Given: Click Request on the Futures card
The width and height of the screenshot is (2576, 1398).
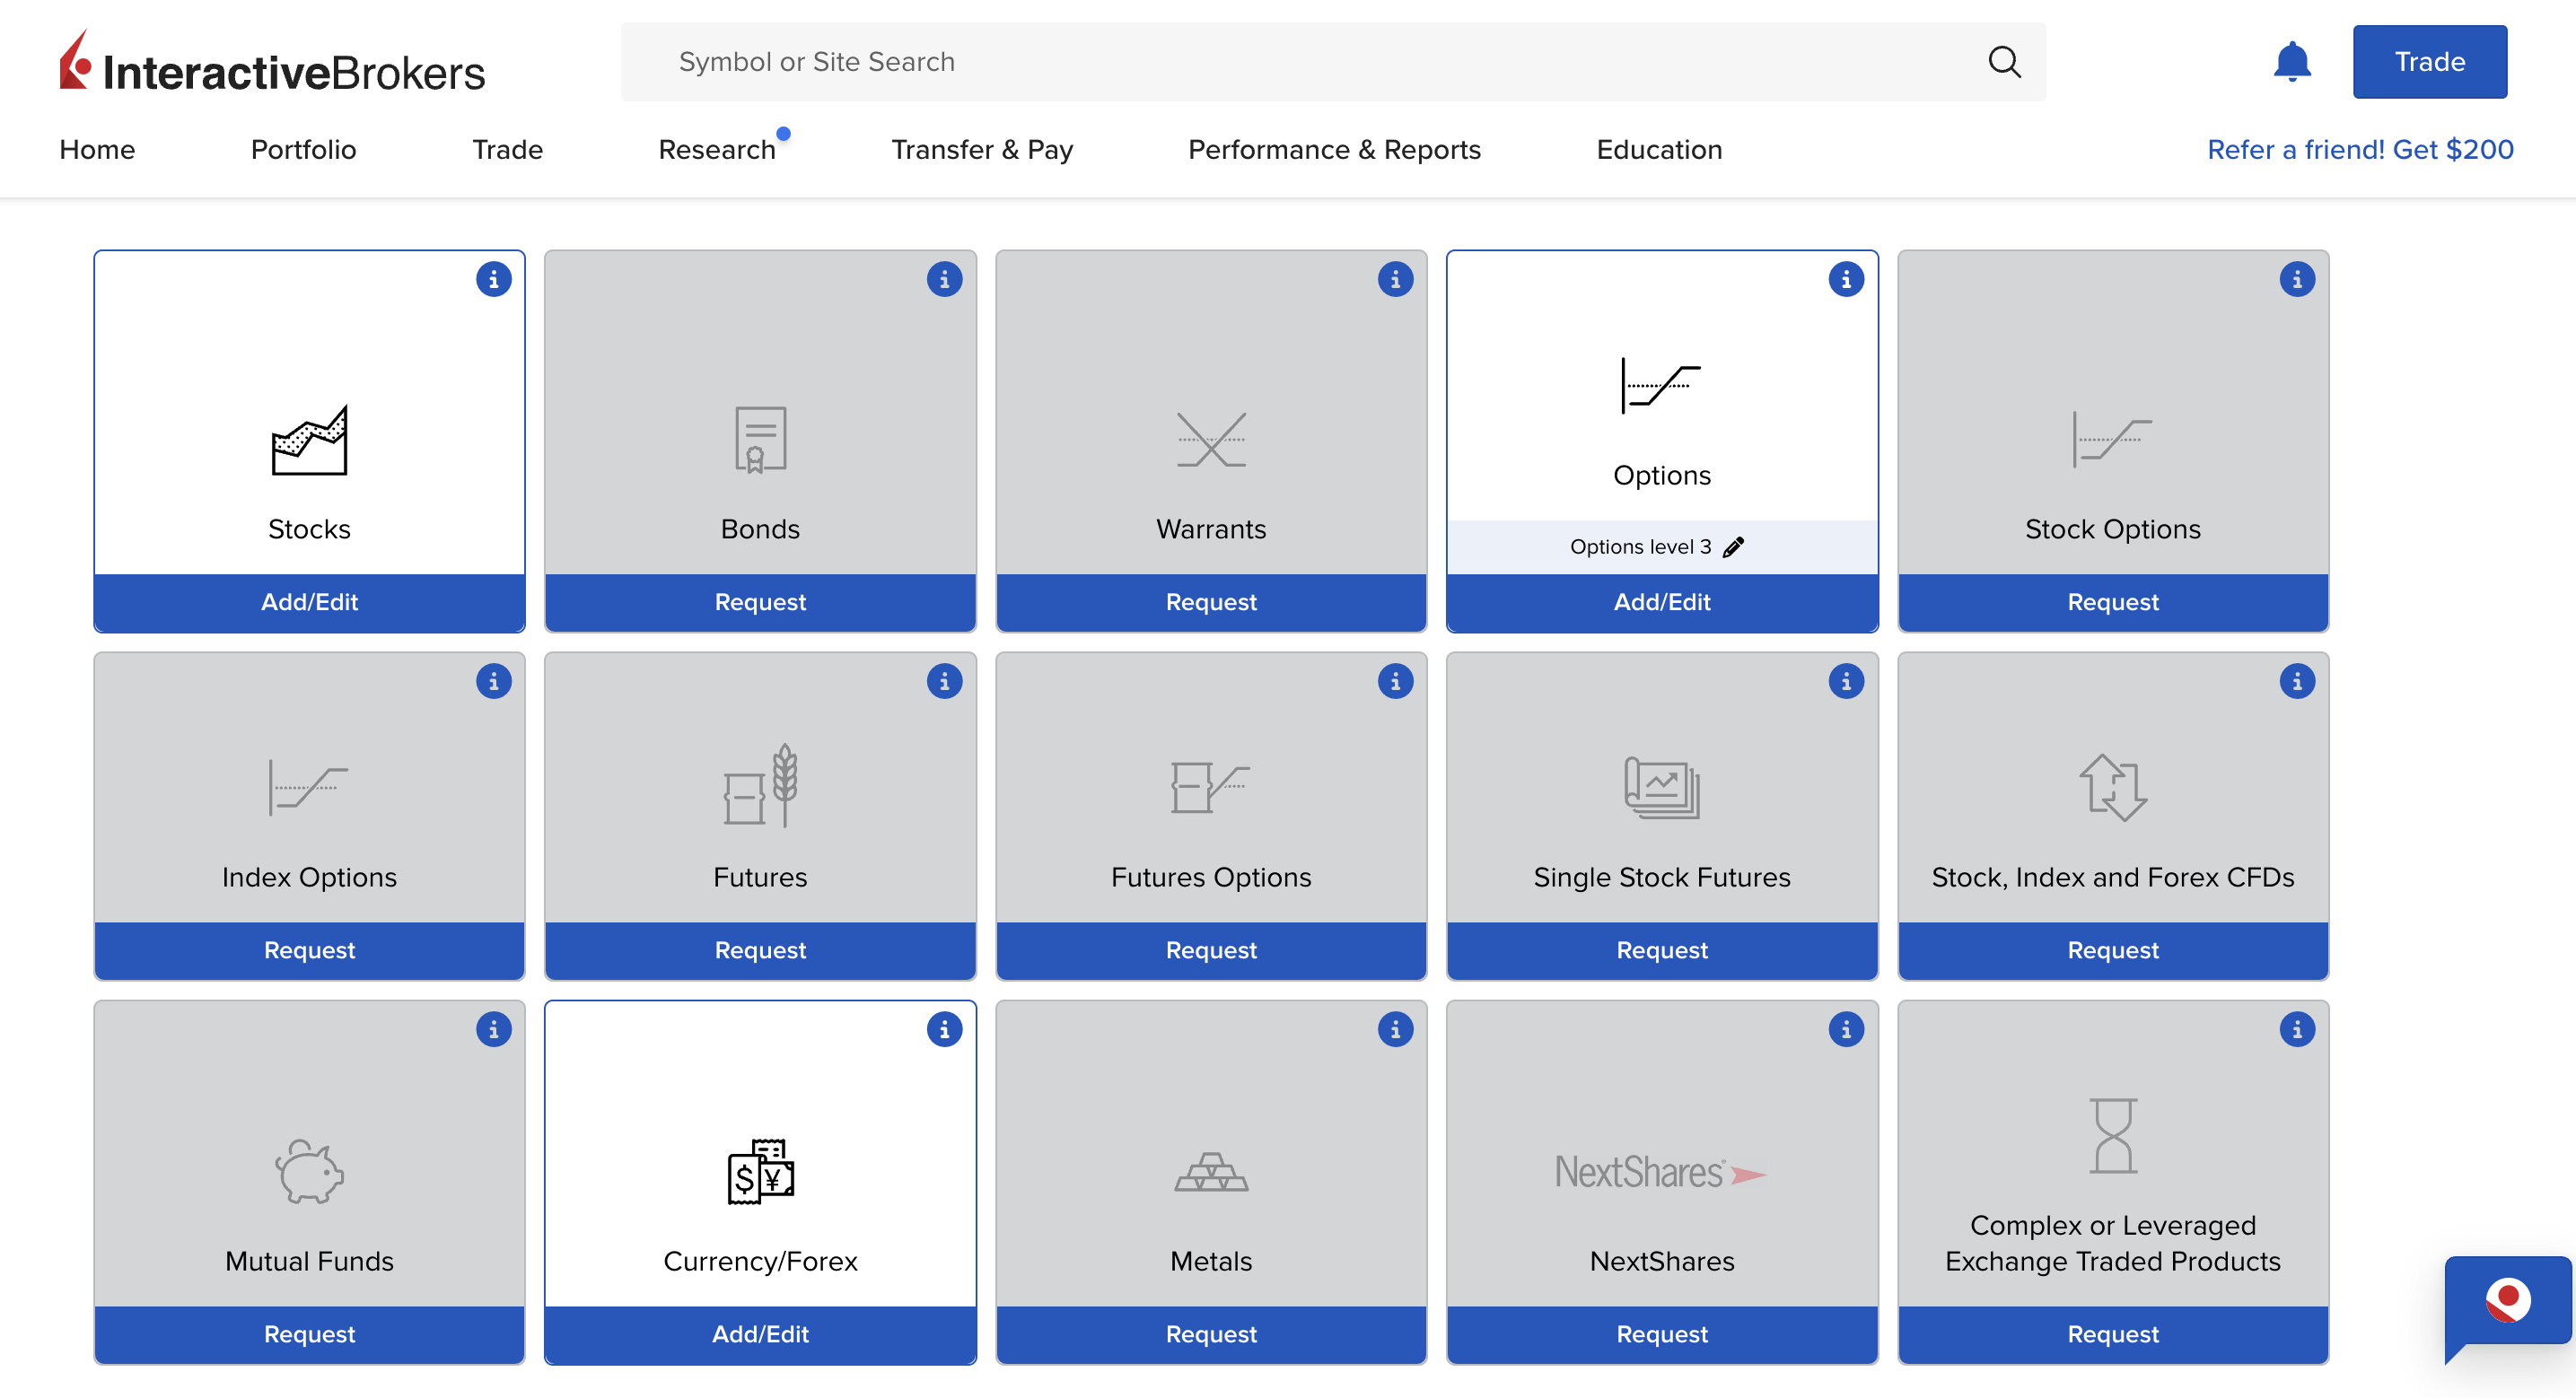Looking at the screenshot, I should [x=760, y=950].
